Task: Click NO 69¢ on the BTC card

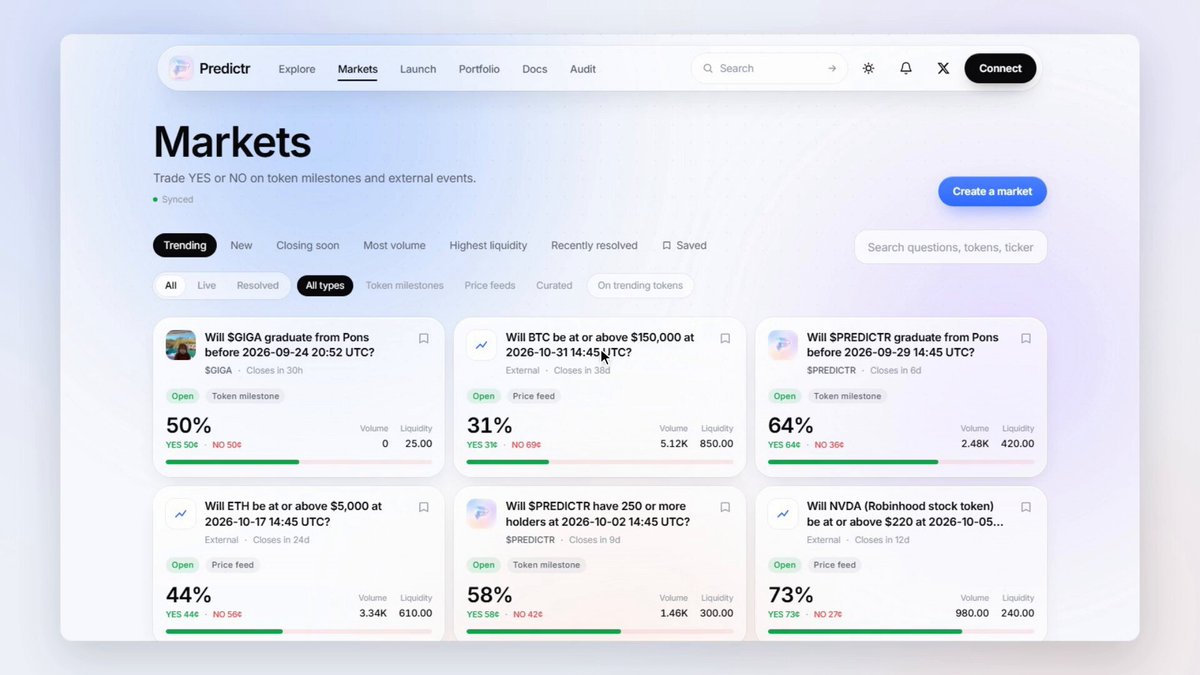Action: [x=526, y=445]
